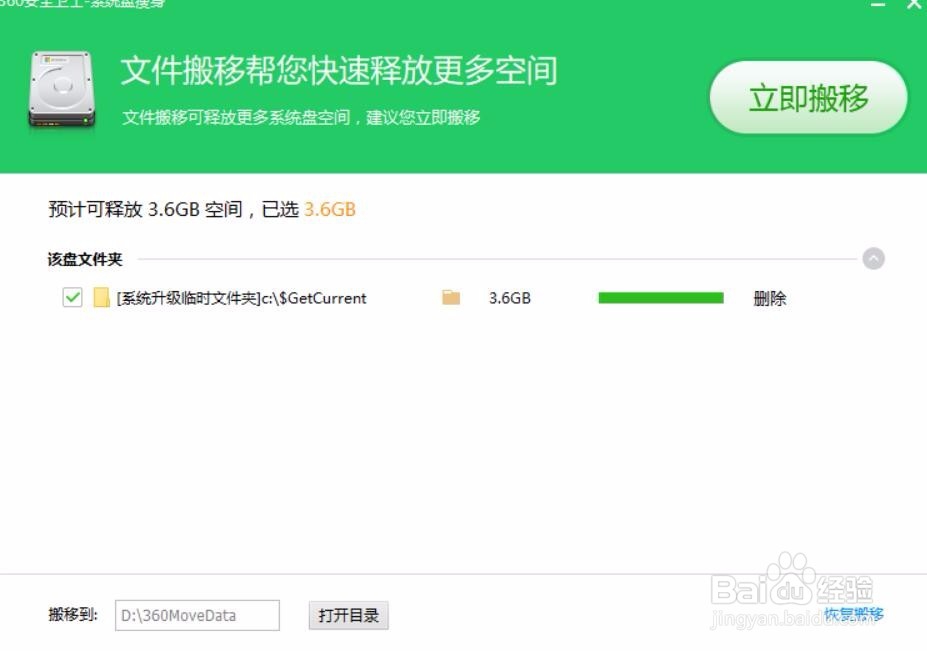927x651 pixels.
Task: Close the 360 system disk window
Action: point(915,4)
